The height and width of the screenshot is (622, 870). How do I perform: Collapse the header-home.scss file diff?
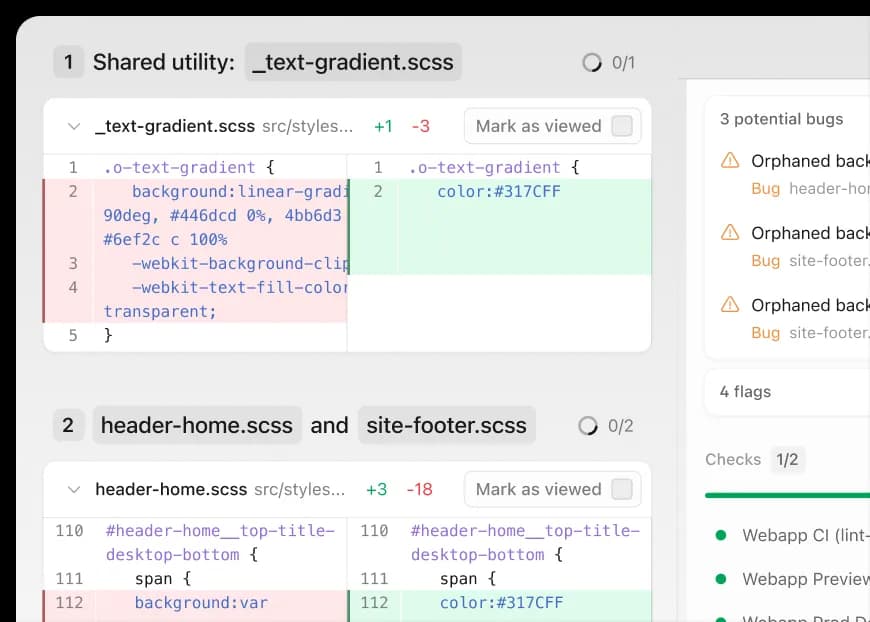point(74,489)
